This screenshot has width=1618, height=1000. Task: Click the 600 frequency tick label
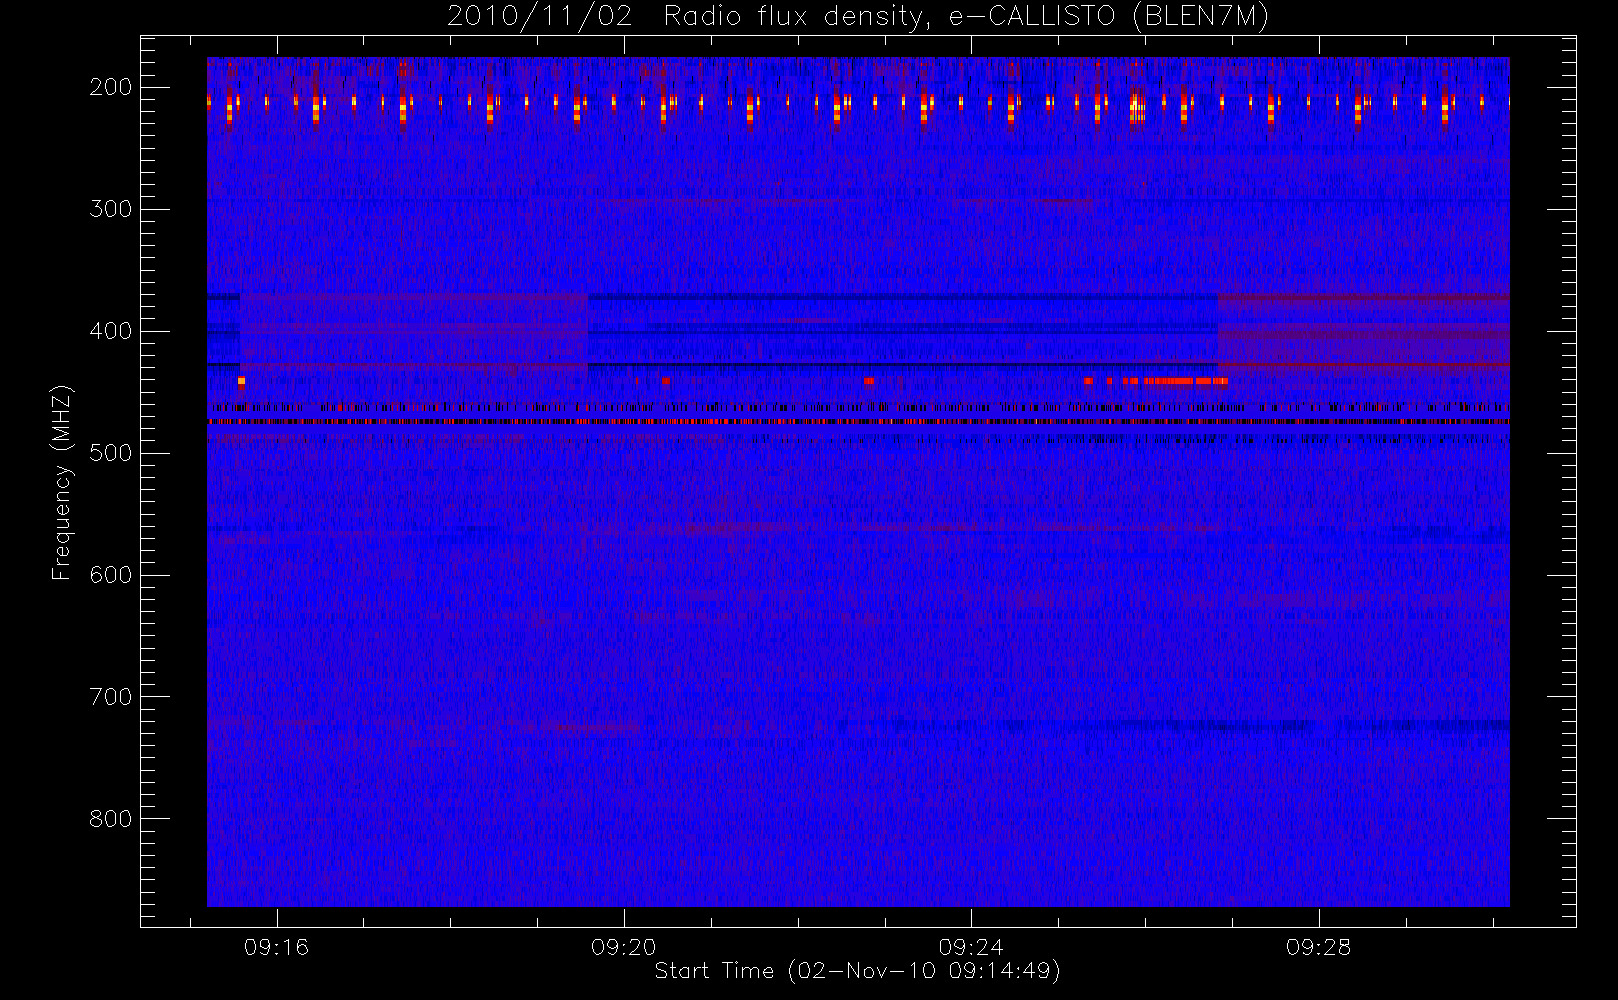click(x=110, y=575)
